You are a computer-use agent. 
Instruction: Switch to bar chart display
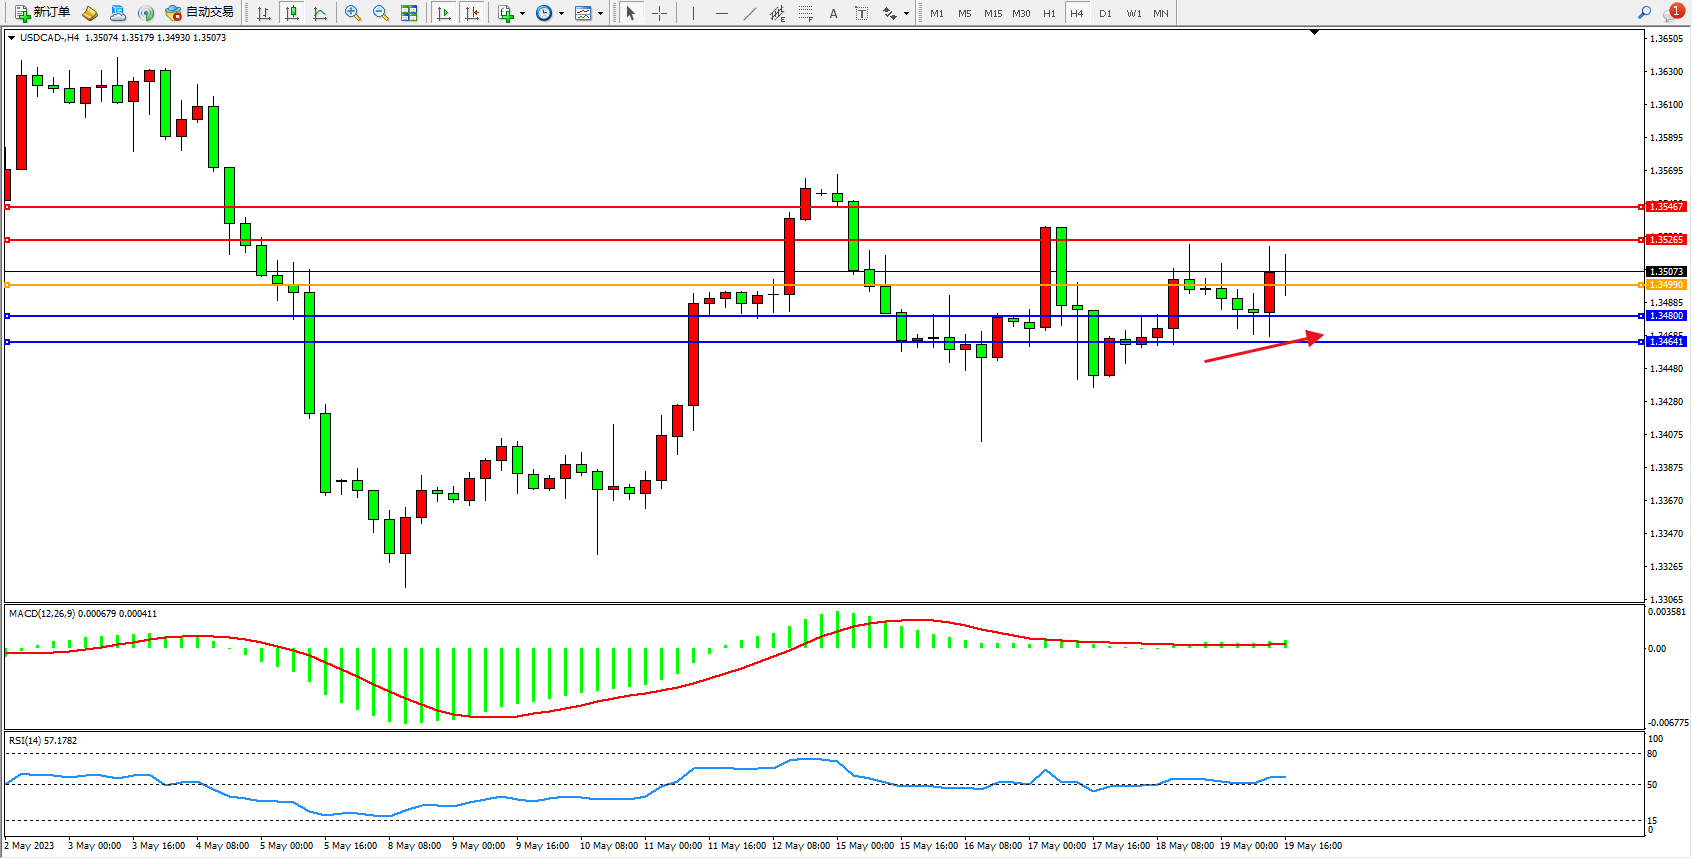pos(264,13)
